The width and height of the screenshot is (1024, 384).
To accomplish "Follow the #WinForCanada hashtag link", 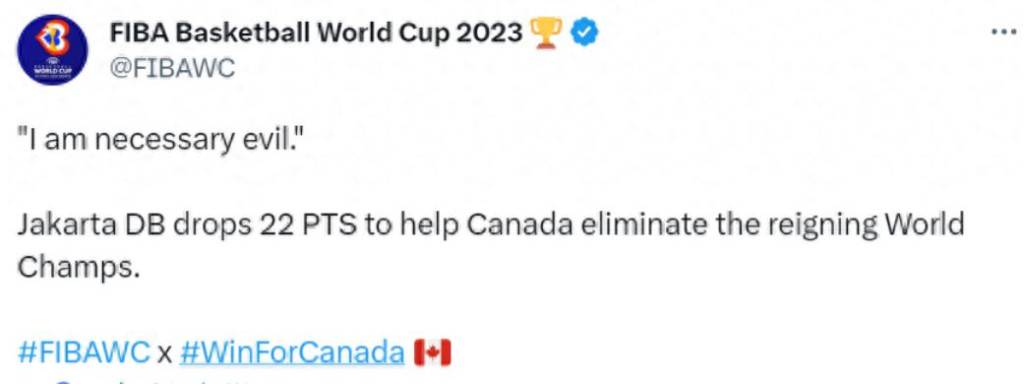I will click(291, 353).
